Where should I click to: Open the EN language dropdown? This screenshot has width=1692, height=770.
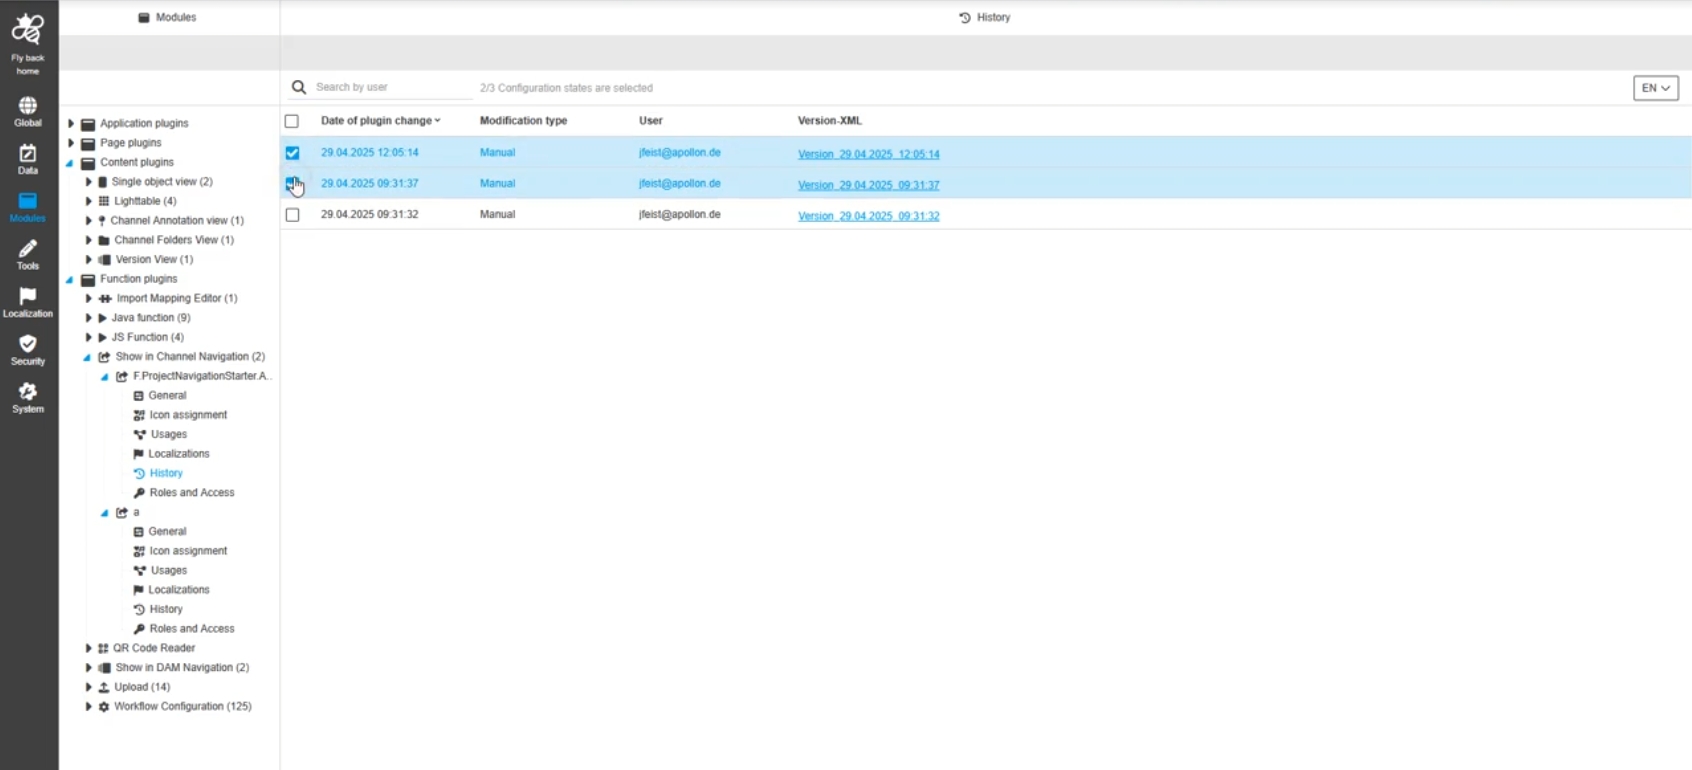pos(1655,88)
